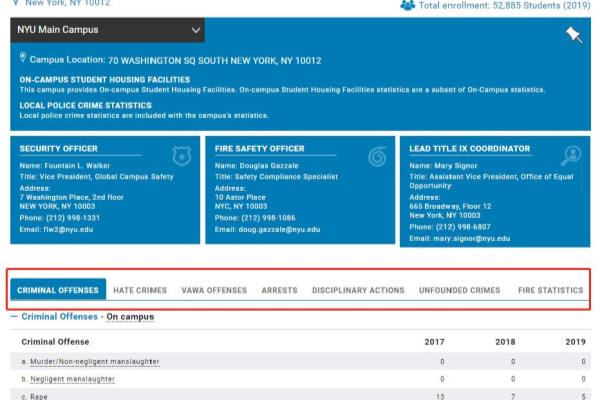
Task: Open the Unfounded Crimes tab
Action: (460, 290)
